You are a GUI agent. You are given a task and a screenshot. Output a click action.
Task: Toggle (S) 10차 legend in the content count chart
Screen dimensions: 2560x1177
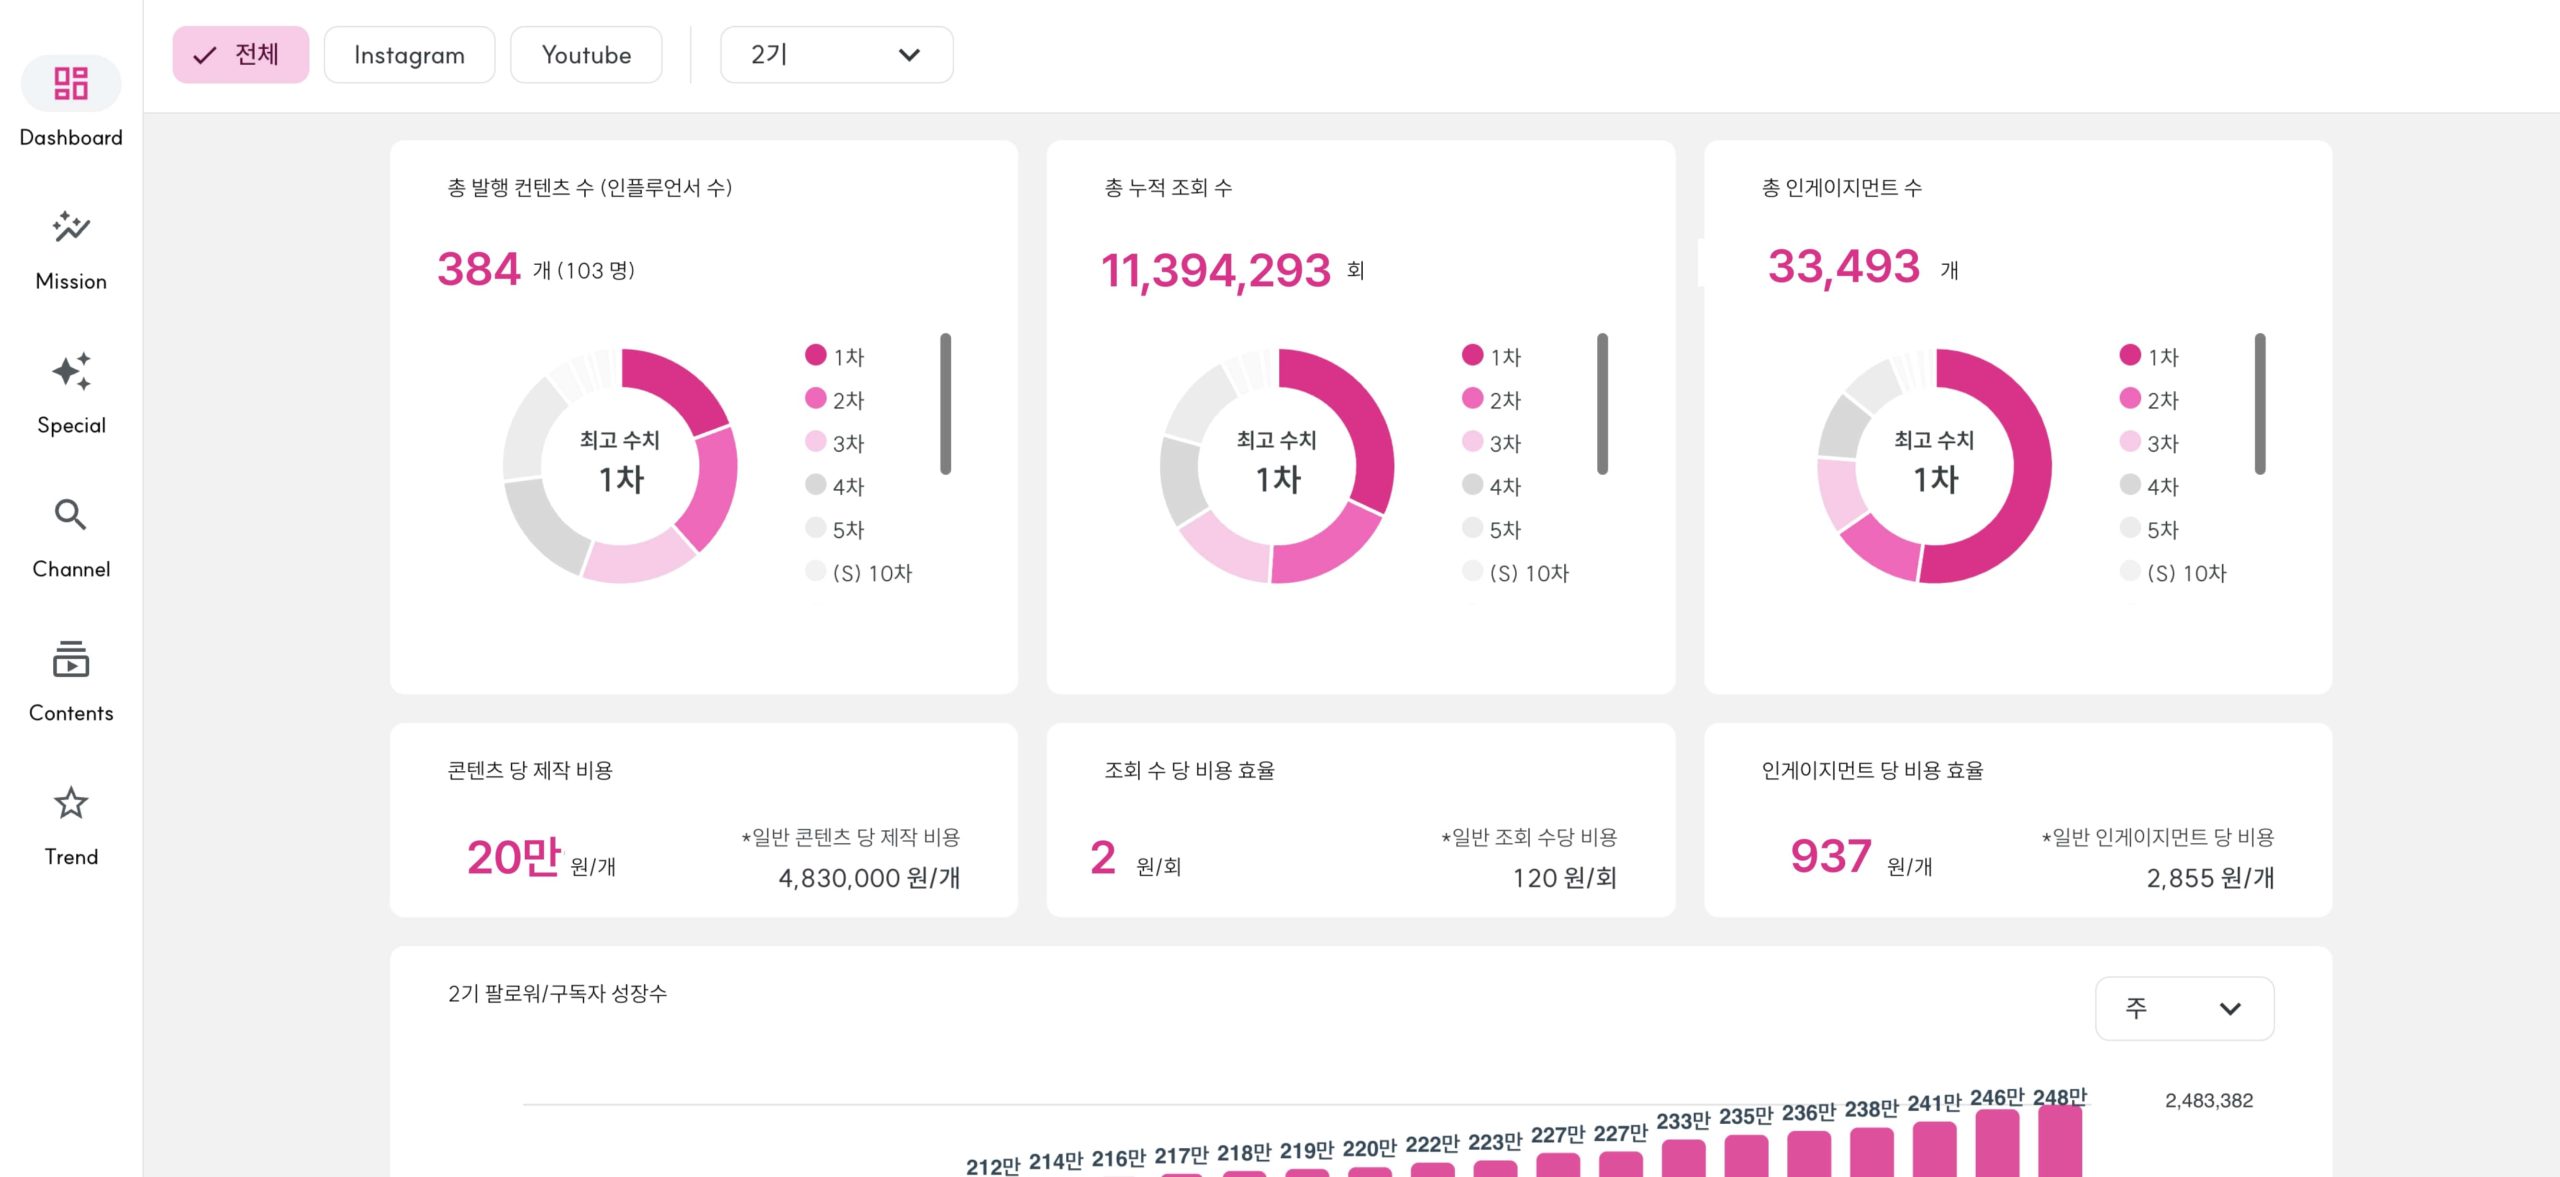(860, 573)
